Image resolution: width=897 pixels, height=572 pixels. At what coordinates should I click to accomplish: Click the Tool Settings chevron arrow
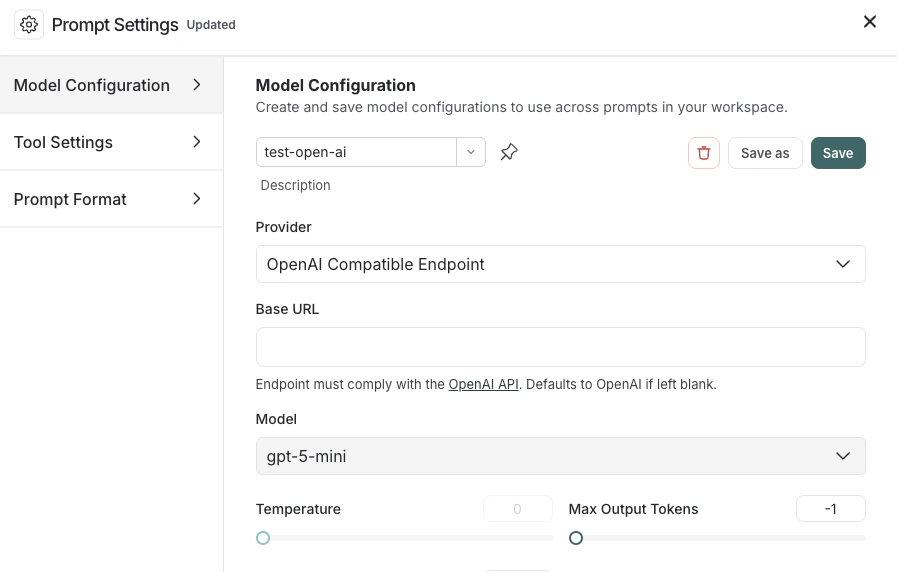click(x=197, y=142)
